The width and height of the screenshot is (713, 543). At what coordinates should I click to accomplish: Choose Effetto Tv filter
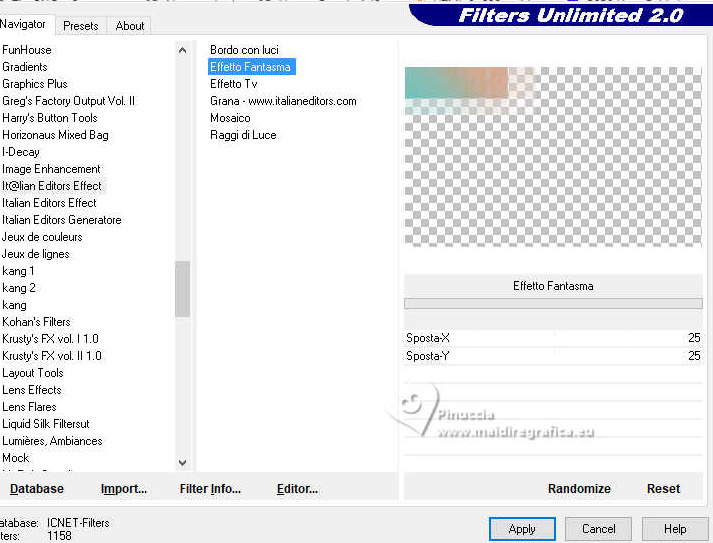click(x=234, y=84)
